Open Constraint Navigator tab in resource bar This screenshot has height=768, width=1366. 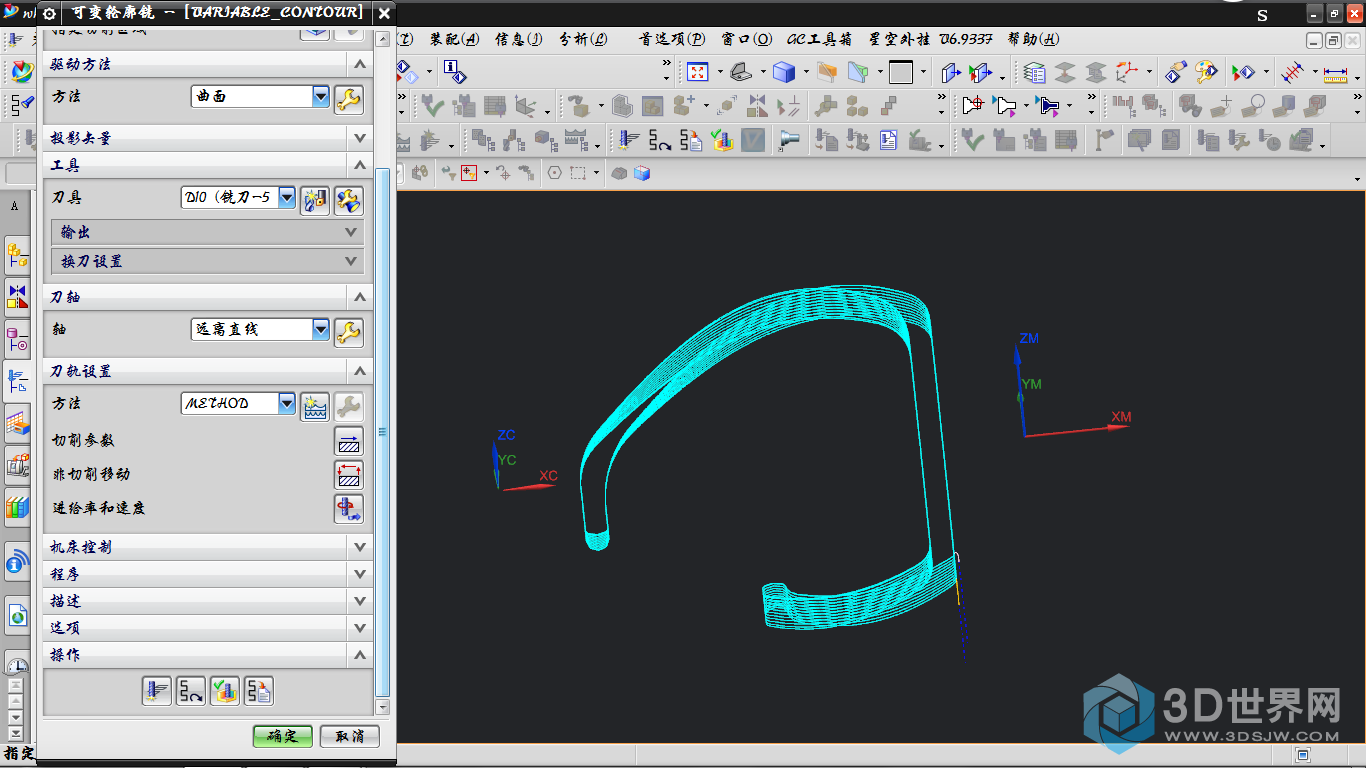coord(17,297)
